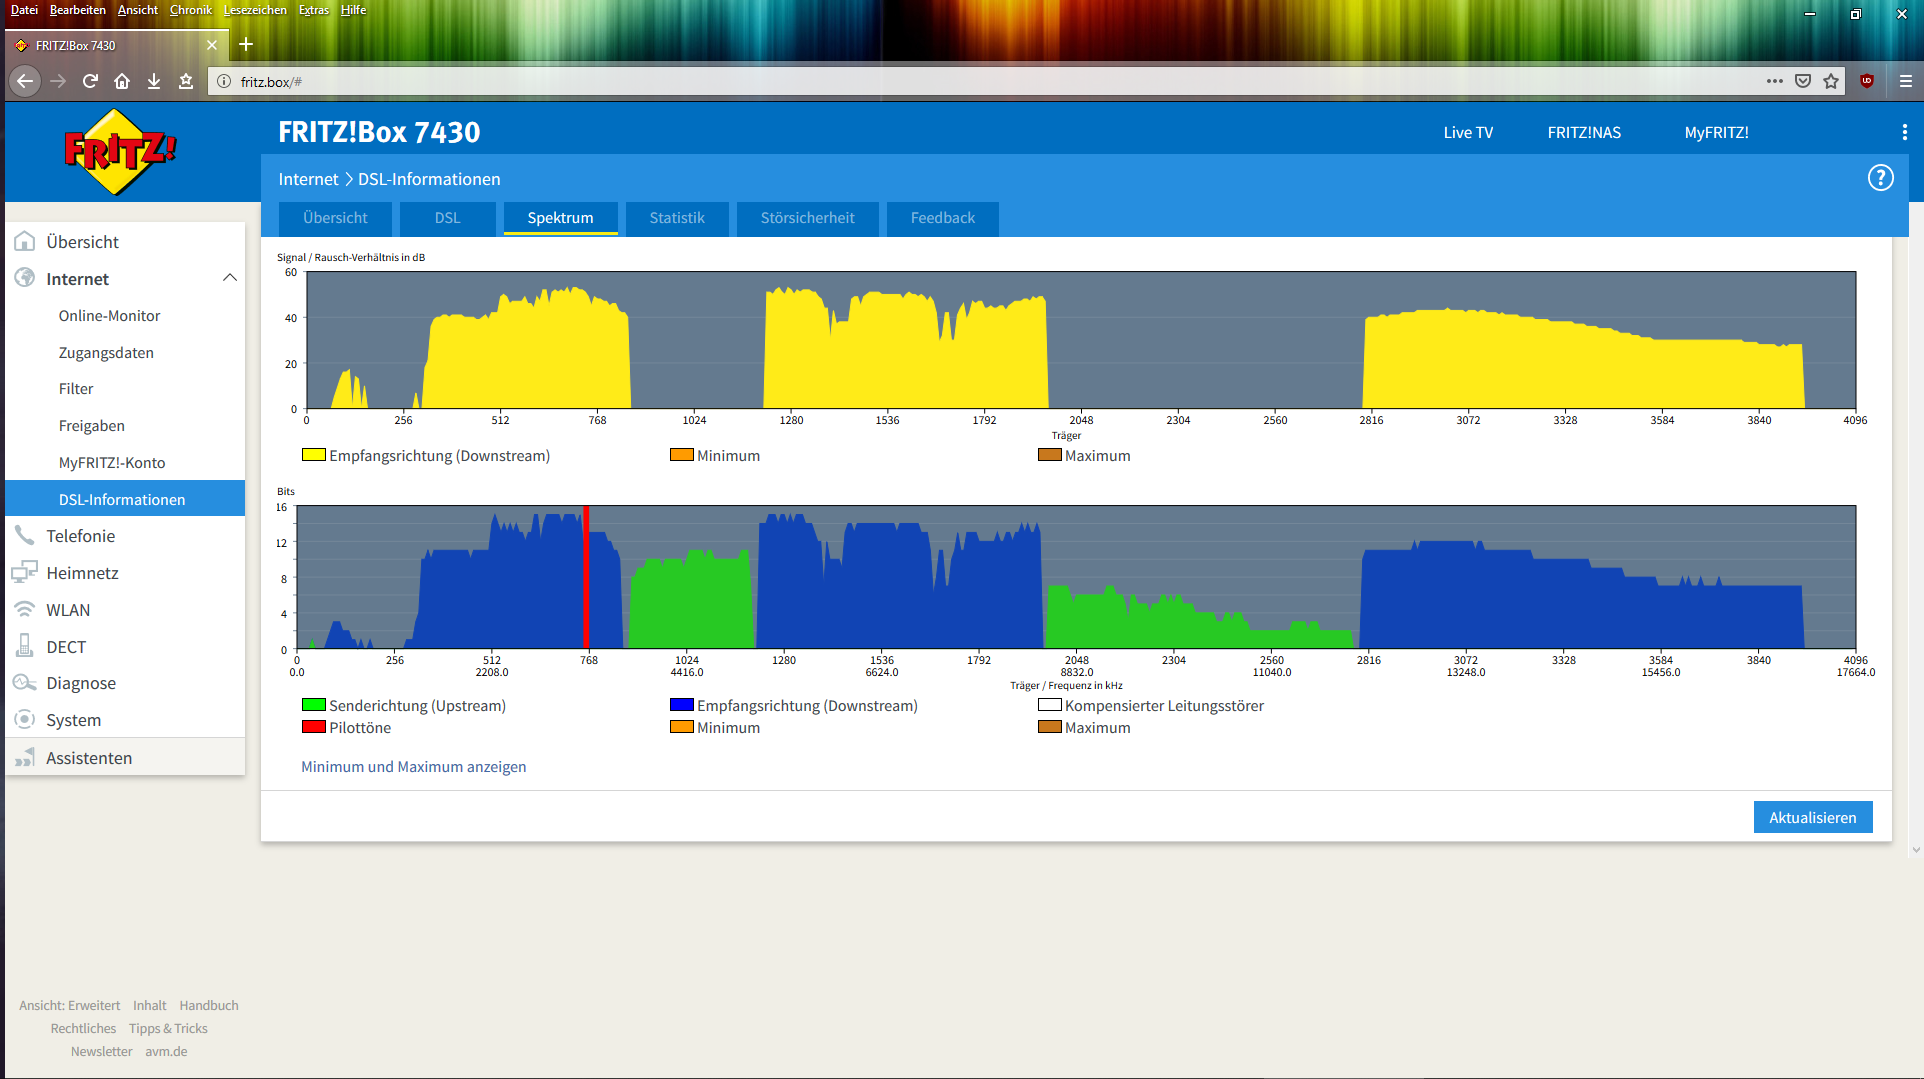Collapse the Internet menu section
This screenshot has width=1924, height=1079.
[x=229, y=278]
